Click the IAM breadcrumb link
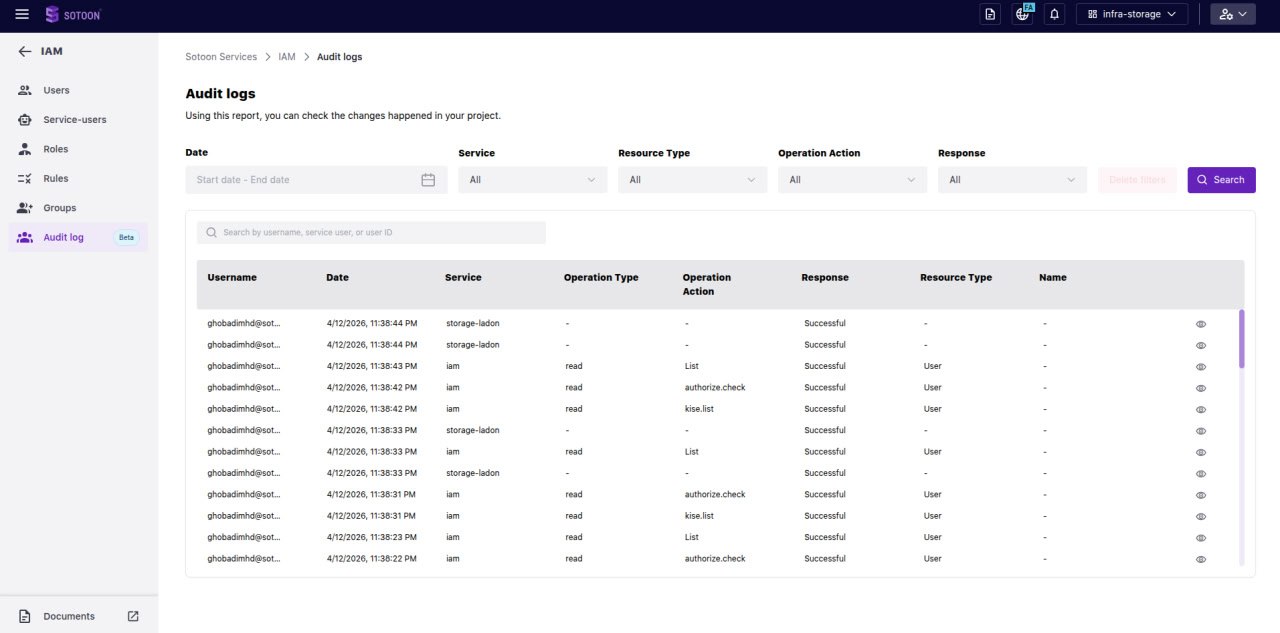The width and height of the screenshot is (1280, 633). tap(287, 57)
